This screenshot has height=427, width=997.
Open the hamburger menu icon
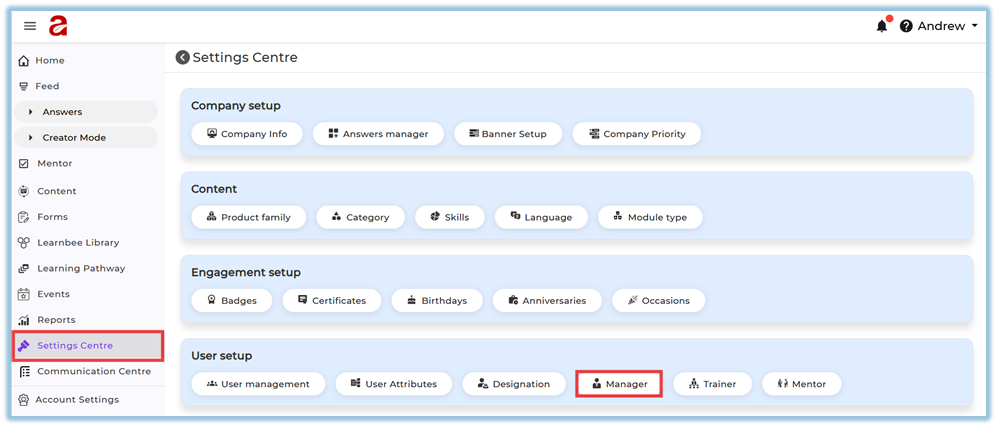(30, 26)
